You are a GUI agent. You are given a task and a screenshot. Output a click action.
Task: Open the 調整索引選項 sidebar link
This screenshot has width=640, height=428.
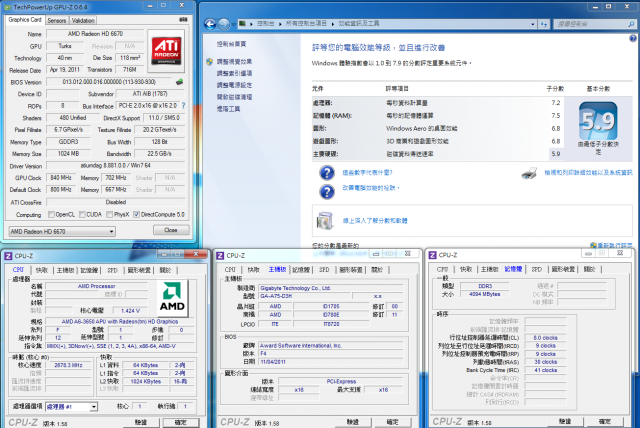tap(234, 73)
